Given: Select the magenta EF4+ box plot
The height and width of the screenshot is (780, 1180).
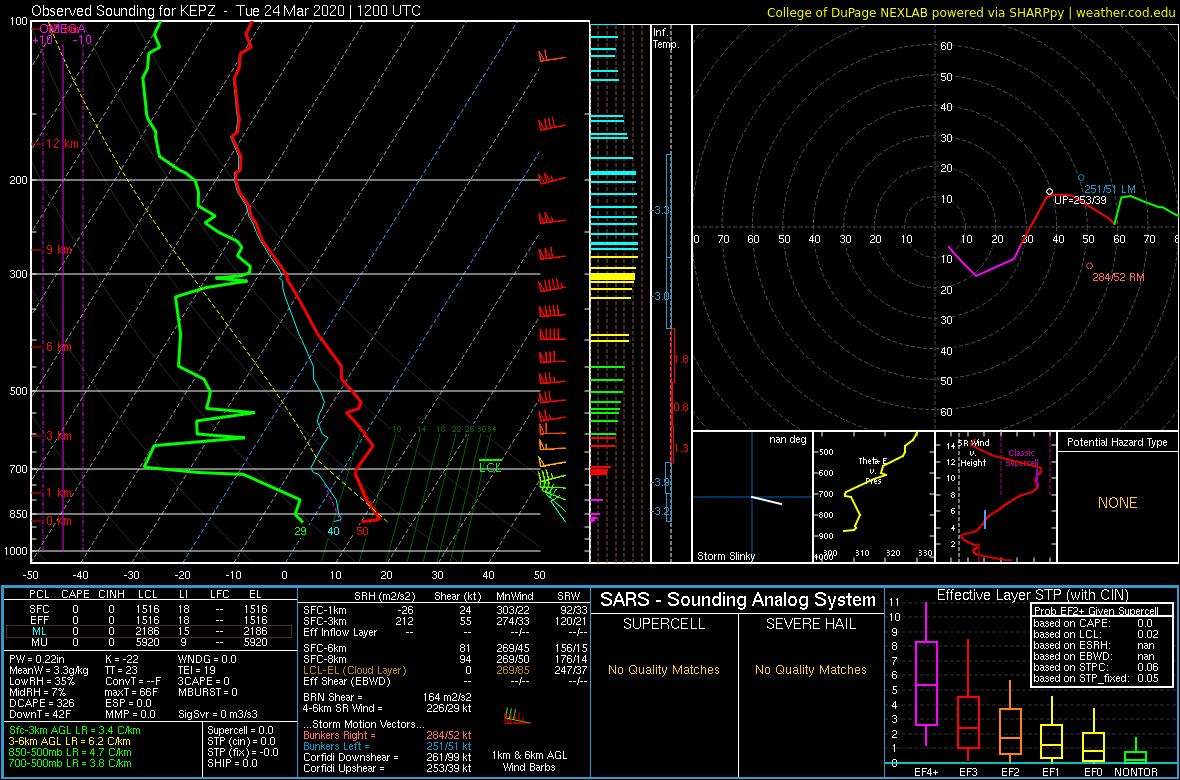Looking at the screenshot, I should click(x=926, y=675).
